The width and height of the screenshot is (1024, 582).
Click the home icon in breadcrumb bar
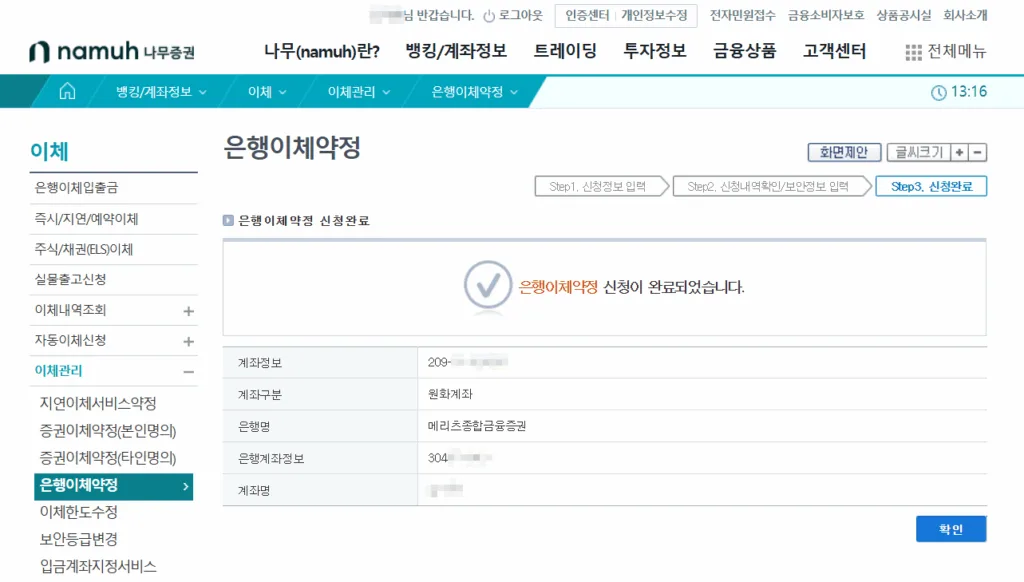click(67, 91)
